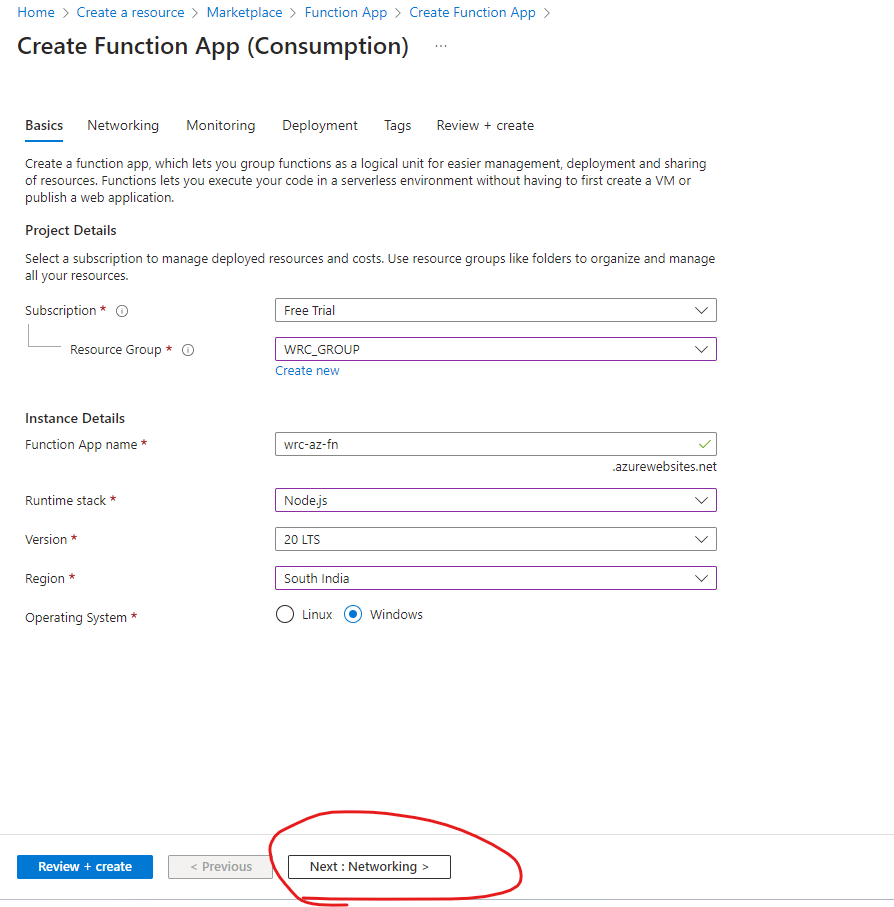Click the Create new resource group link

pos(307,371)
